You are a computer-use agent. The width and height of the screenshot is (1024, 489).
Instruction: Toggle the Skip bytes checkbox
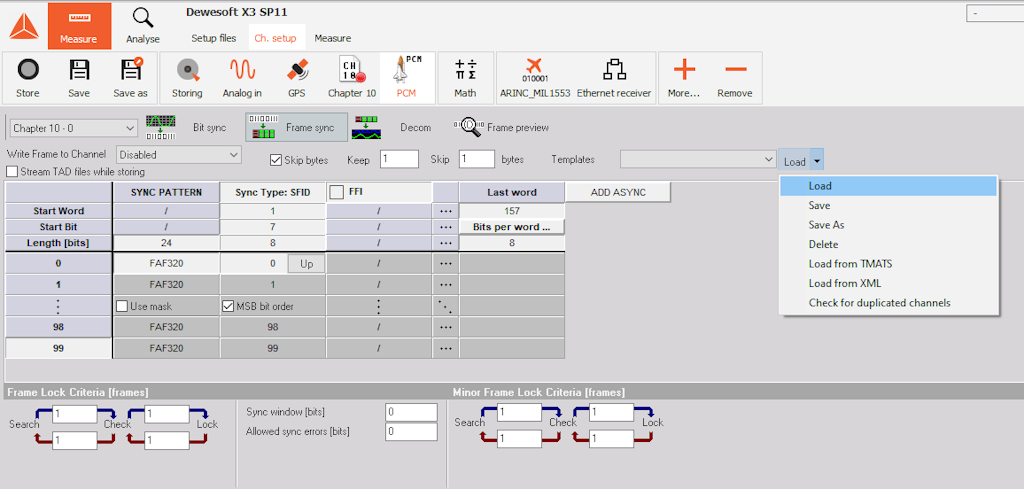tap(276, 160)
